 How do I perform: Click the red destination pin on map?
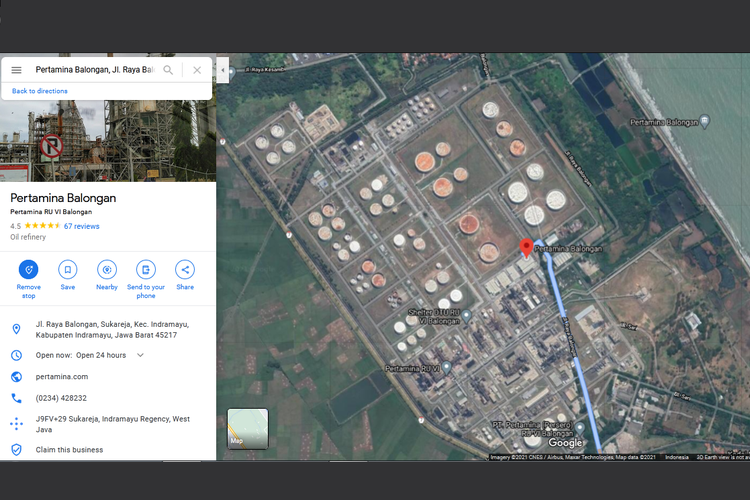pyautogui.click(x=526, y=248)
